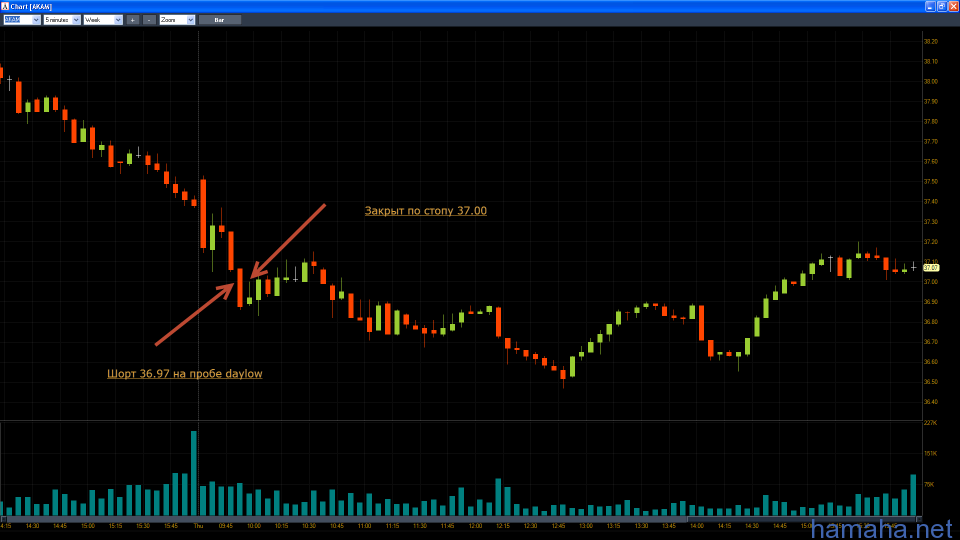Open the Week range dropdown
The image size is (960, 540).
click(x=102, y=19)
